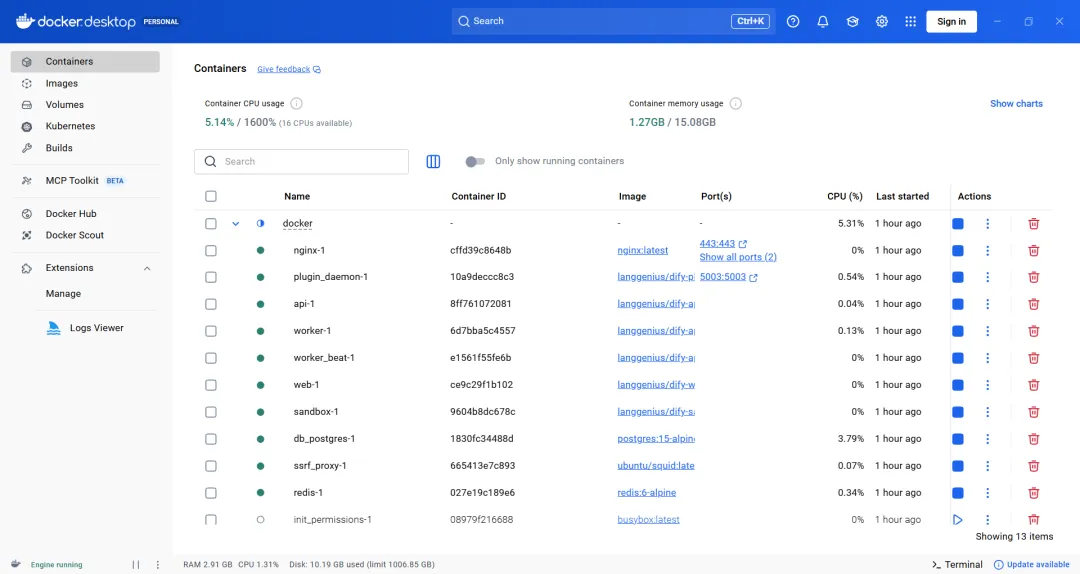Viewport: 1080px width, 574px height.
Task: Check the docker stack checkbox
Action: click(211, 223)
